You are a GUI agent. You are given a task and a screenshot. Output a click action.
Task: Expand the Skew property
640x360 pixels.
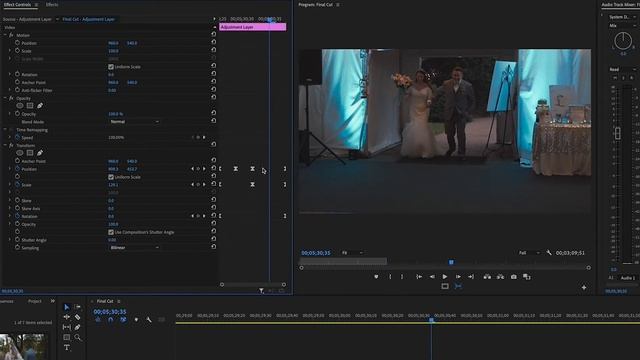tap(10, 200)
